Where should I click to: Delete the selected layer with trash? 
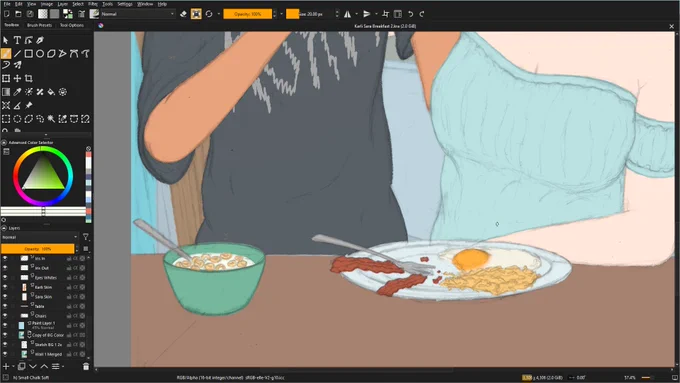coord(86,367)
